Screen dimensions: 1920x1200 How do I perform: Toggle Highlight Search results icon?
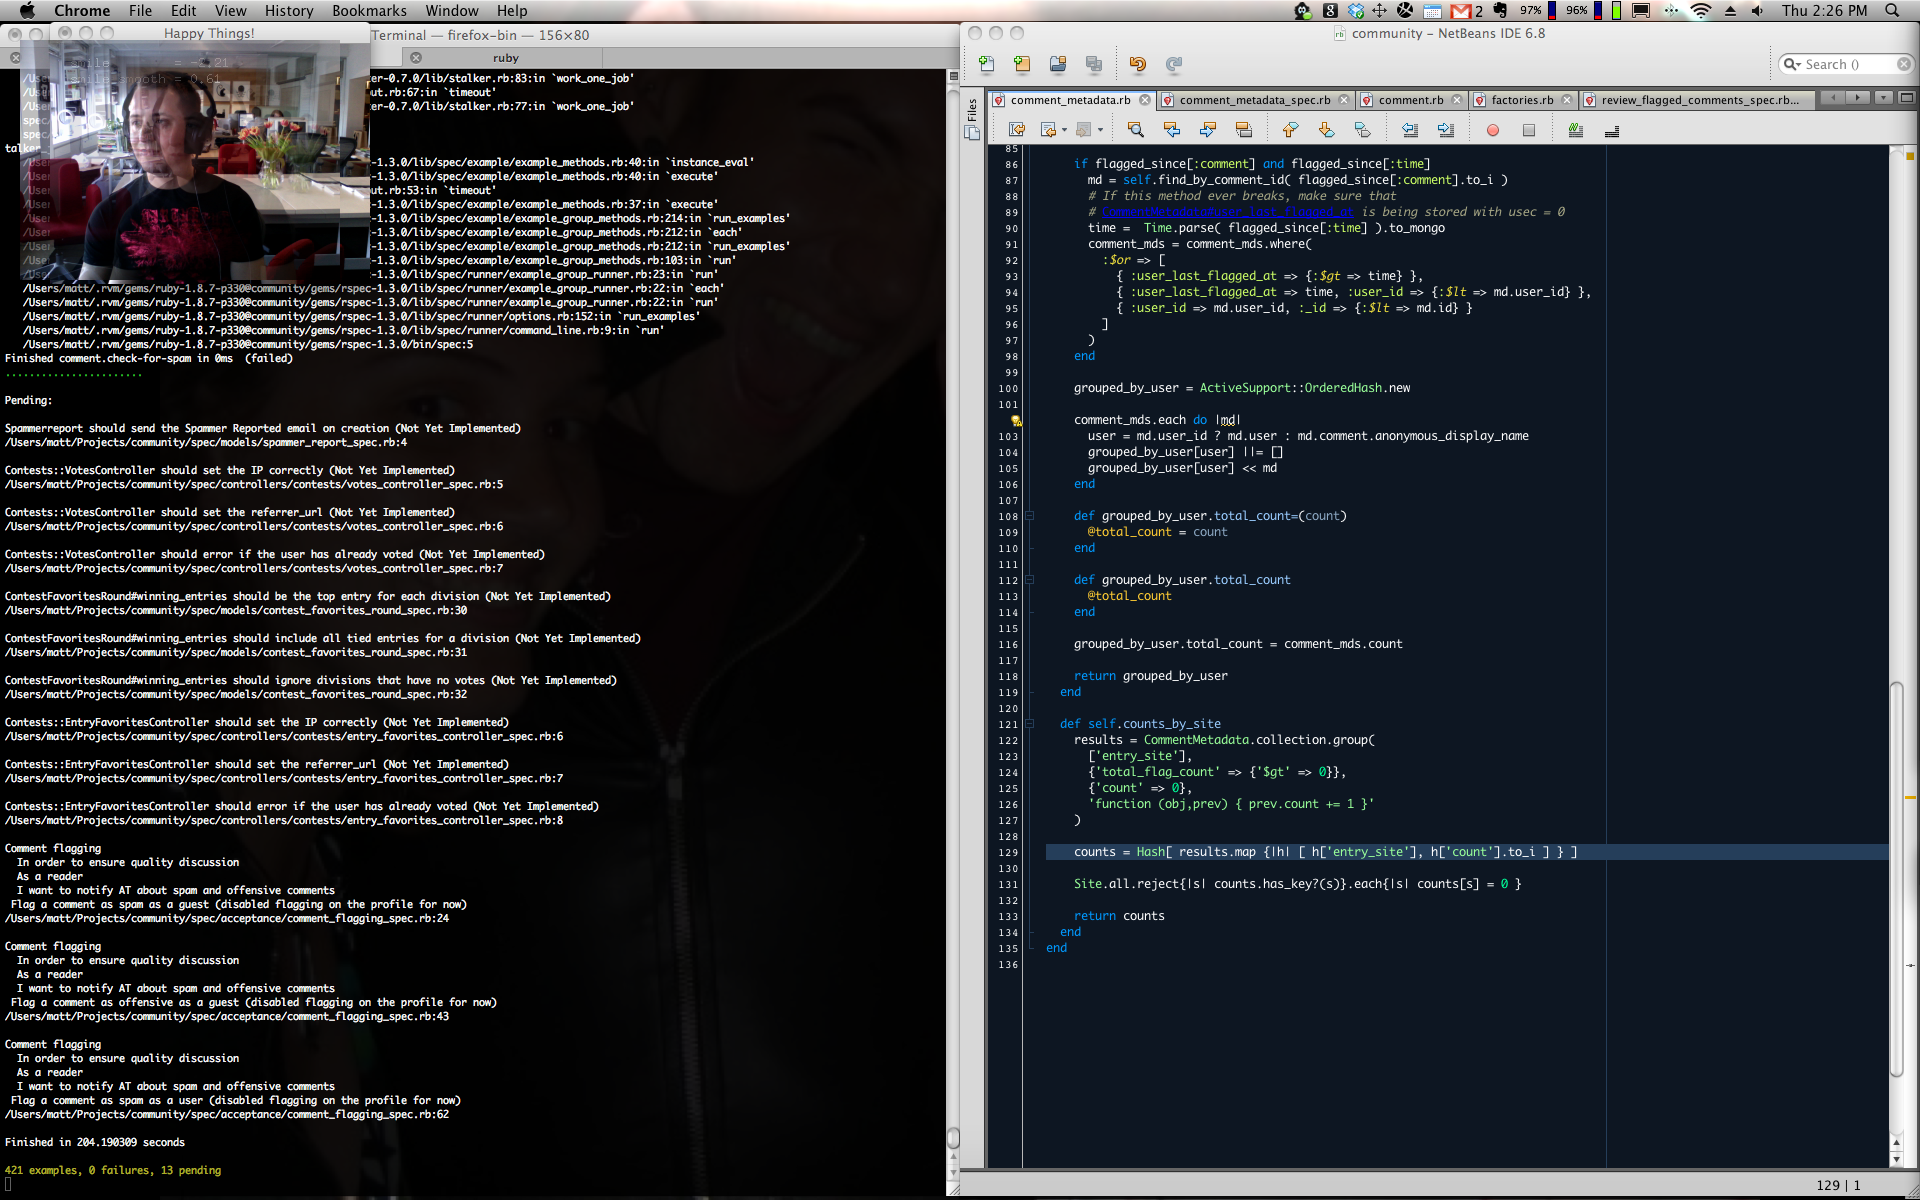pyautogui.click(x=1243, y=130)
